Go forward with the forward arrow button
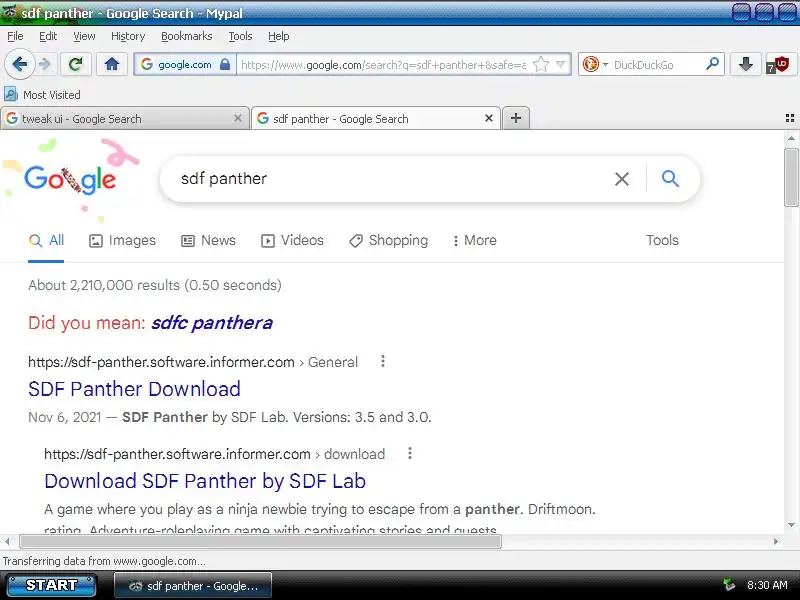The width and height of the screenshot is (800, 600). click(x=45, y=64)
